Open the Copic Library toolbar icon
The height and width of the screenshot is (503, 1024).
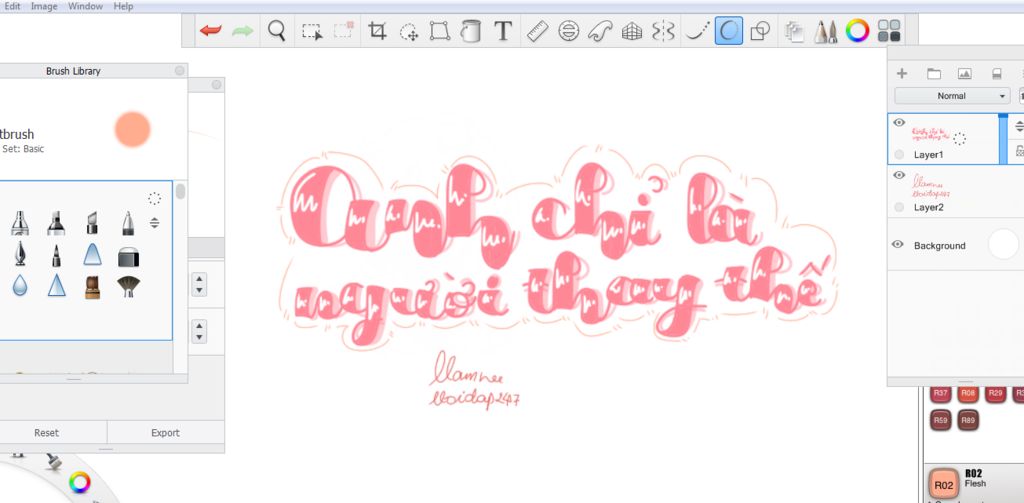(x=889, y=31)
